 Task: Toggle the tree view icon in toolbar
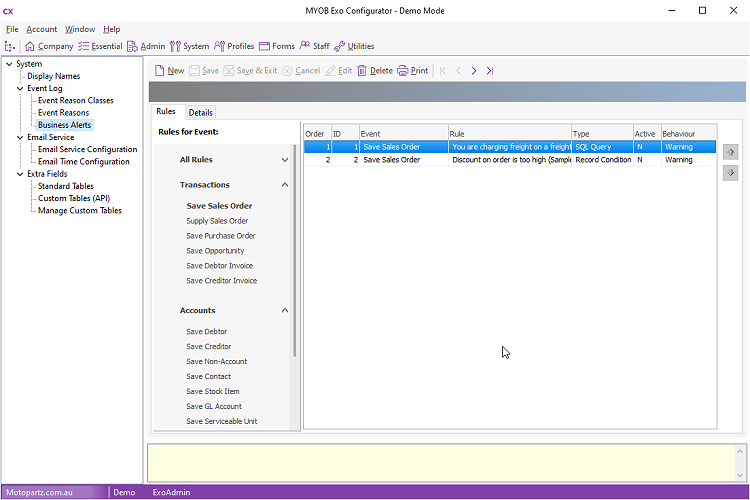[x=10, y=46]
